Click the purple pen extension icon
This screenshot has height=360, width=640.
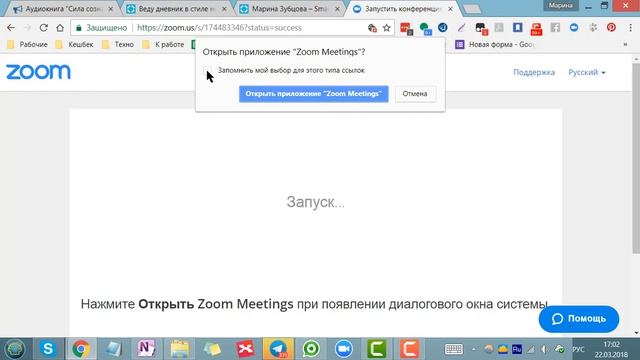coord(461,27)
